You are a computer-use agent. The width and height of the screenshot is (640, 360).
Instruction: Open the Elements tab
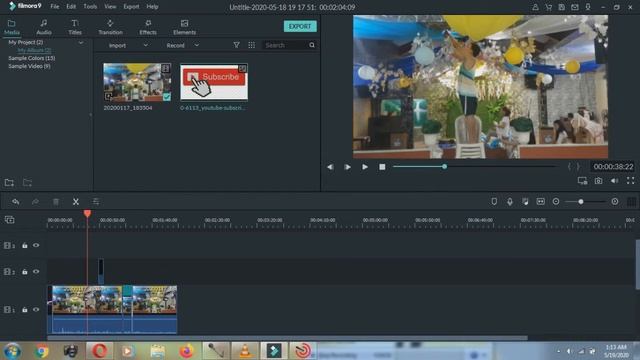tap(184, 27)
